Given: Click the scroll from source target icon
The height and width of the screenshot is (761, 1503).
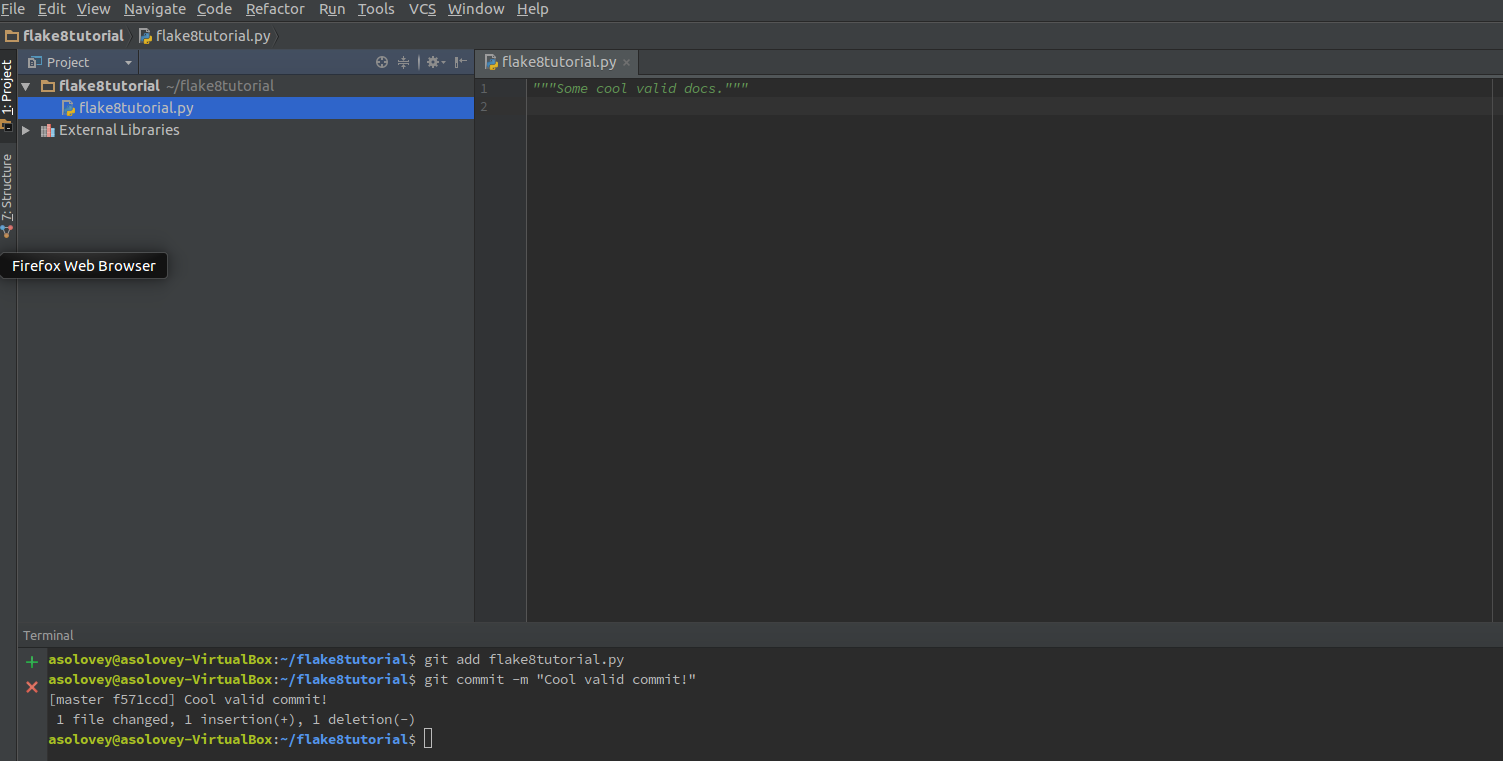Looking at the screenshot, I should point(382,62).
